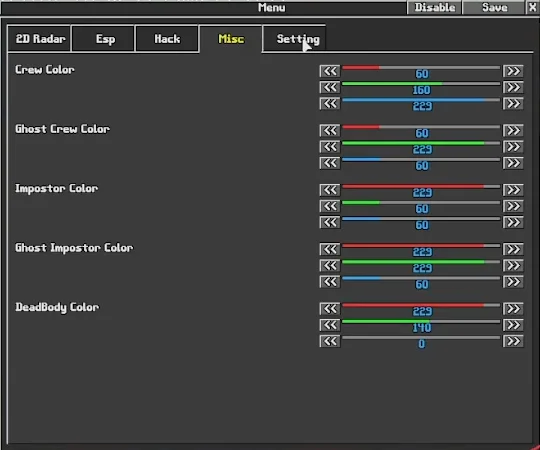The width and height of the screenshot is (540, 450).
Task: Save the menu configuration
Action: pyautogui.click(x=494, y=7)
